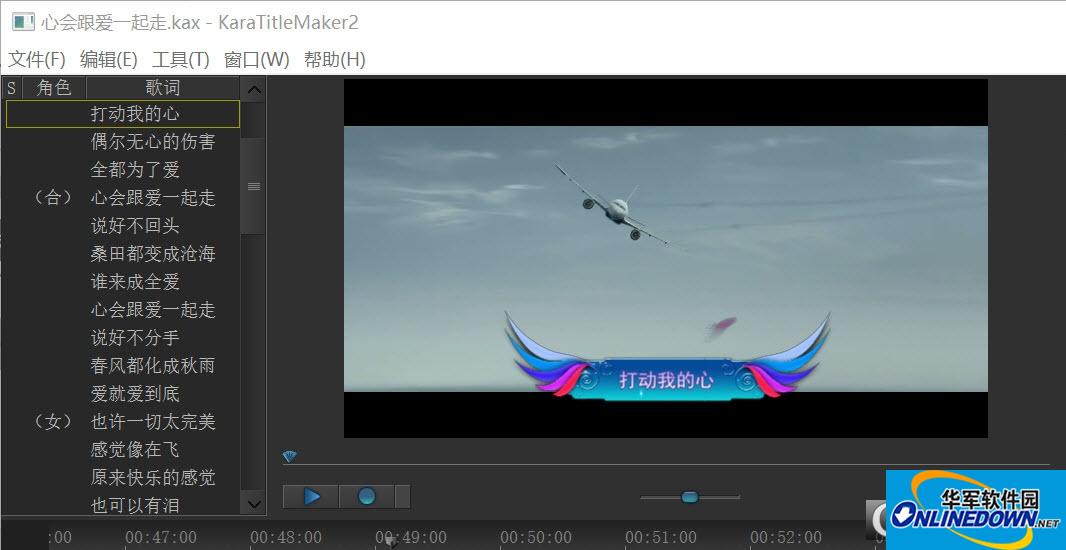Click the narrow button beside Record

point(402,496)
